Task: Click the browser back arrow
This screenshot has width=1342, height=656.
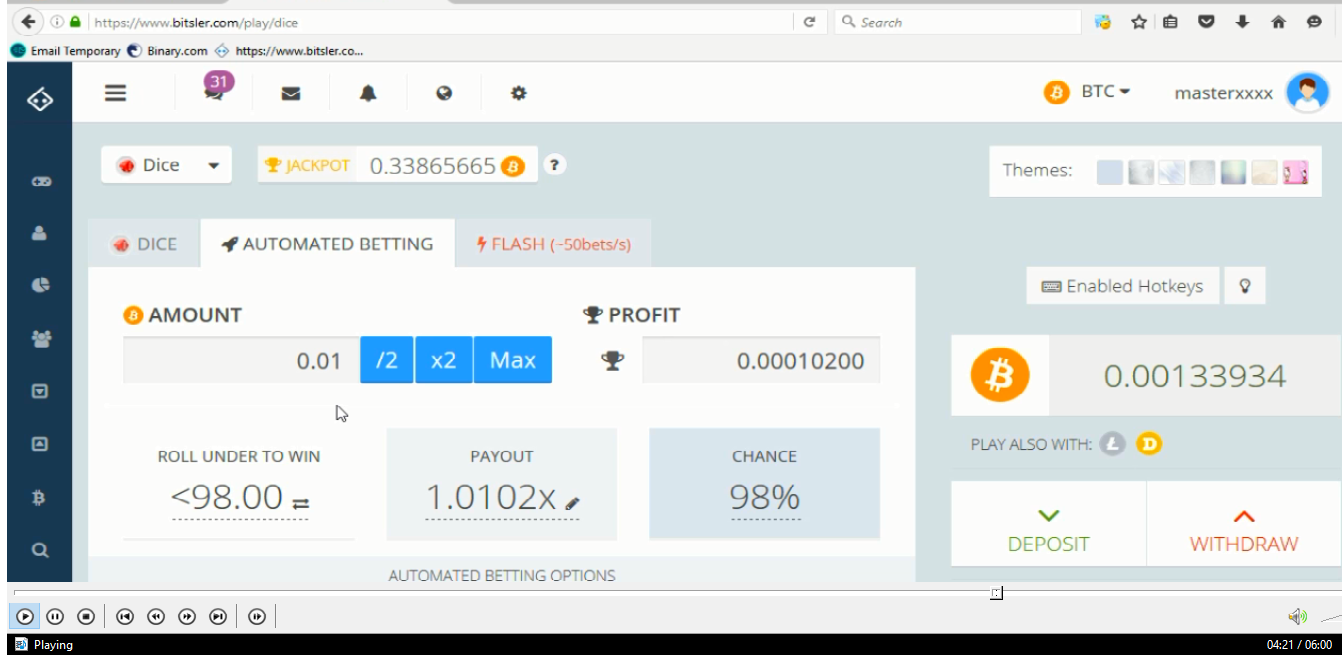Action: [26, 22]
